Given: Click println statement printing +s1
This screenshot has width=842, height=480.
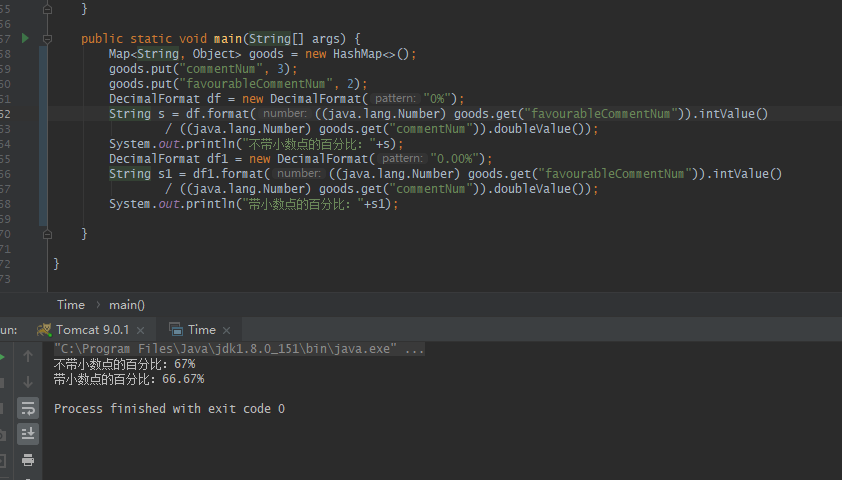Looking at the screenshot, I should (253, 204).
